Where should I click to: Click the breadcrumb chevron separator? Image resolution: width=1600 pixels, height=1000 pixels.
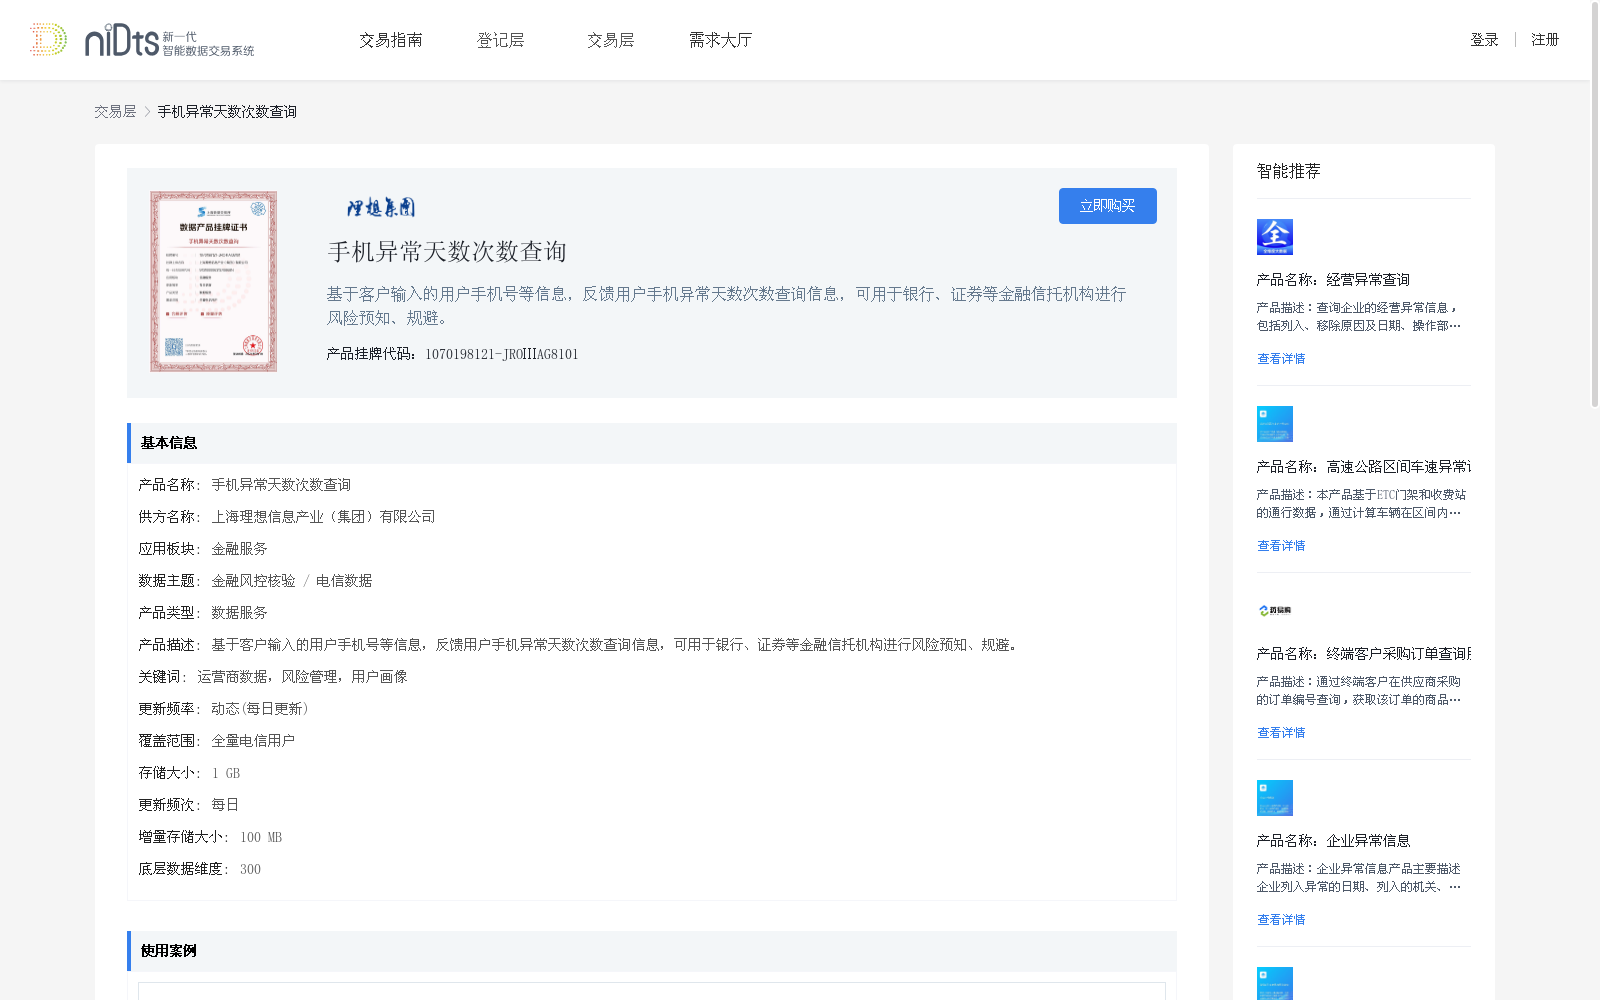pyautogui.click(x=147, y=112)
